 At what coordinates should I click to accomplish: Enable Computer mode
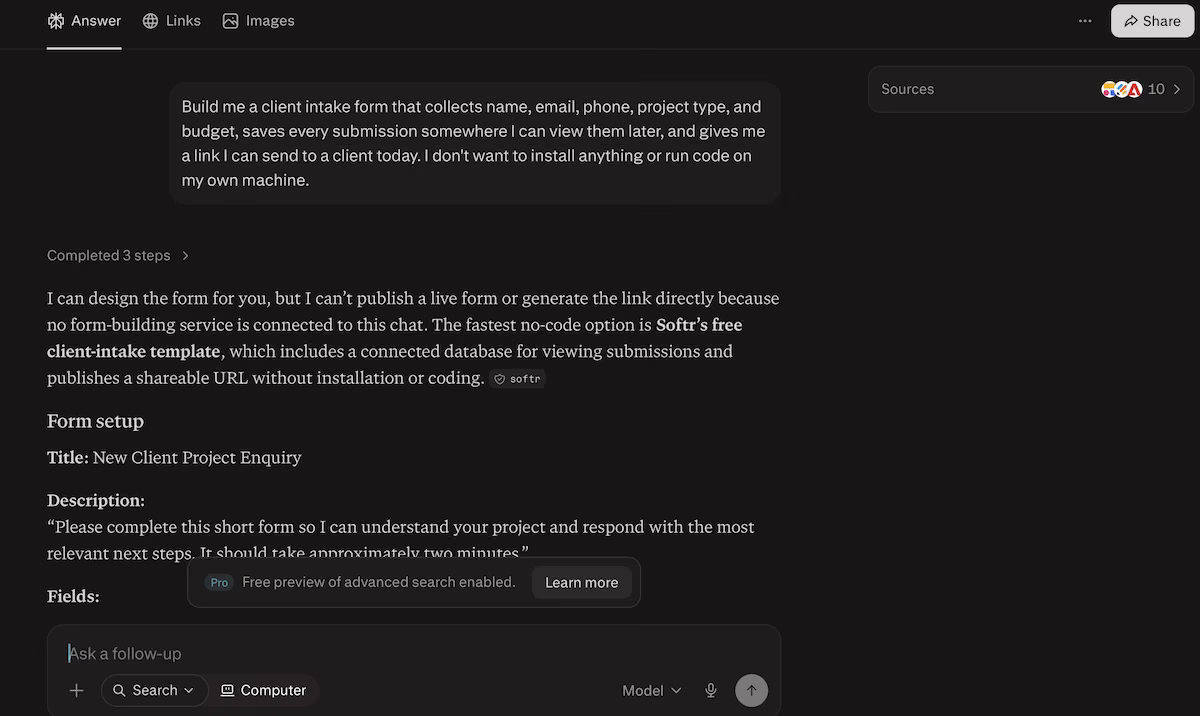tap(264, 690)
